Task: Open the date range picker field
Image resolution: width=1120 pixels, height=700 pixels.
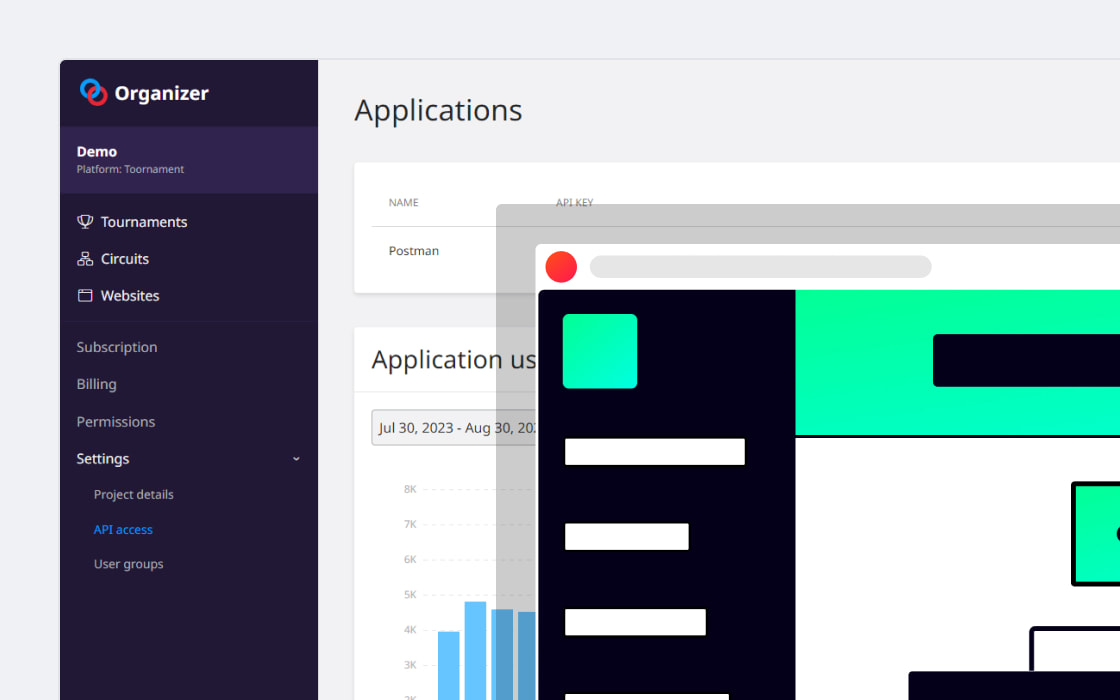Action: click(x=455, y=428)
